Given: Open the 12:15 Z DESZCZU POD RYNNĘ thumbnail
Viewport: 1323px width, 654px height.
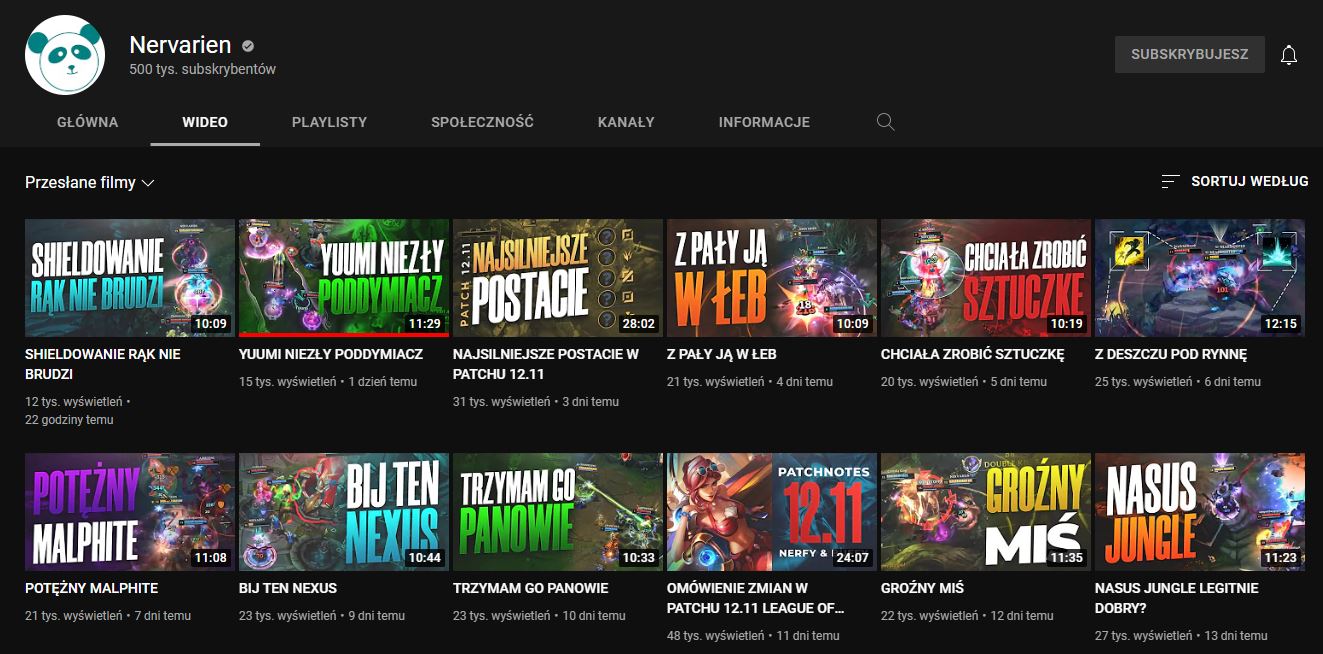Looking at the screenshot, I should pos(1200,278).
